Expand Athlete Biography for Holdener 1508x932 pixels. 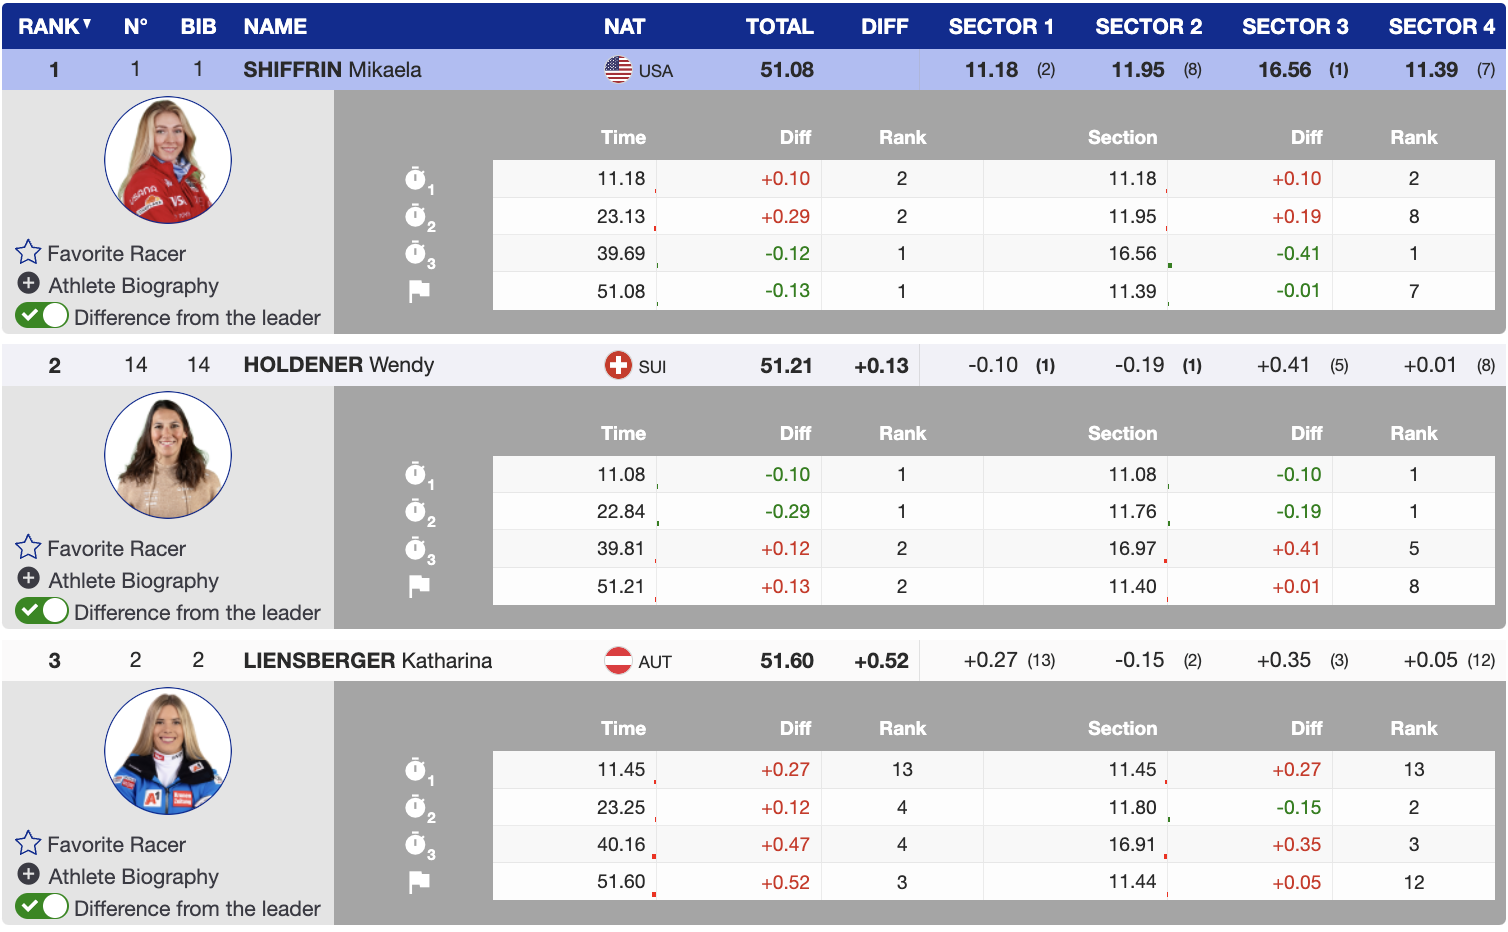point(29,579)
